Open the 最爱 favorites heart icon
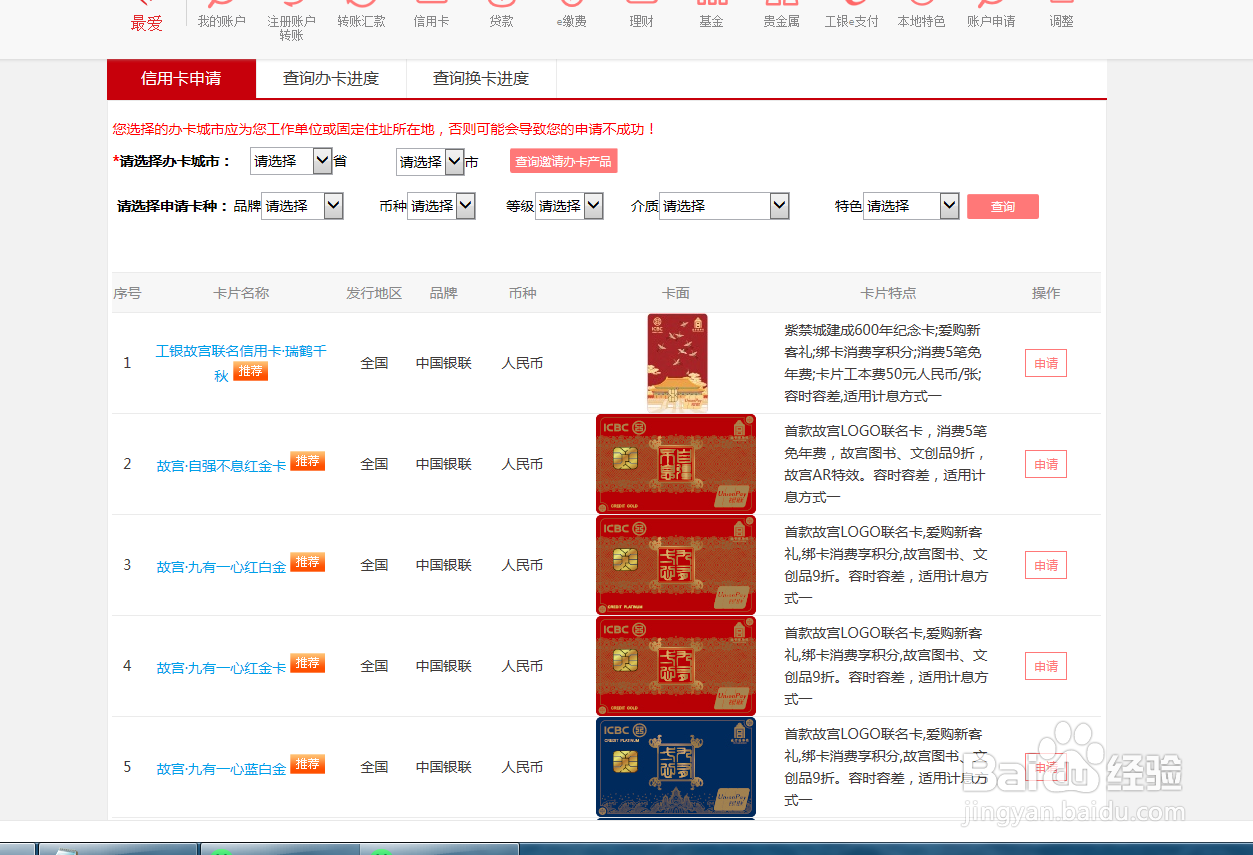Image resolution: width=1253 pixels, height=855 pixels. [x=146, y=12]
